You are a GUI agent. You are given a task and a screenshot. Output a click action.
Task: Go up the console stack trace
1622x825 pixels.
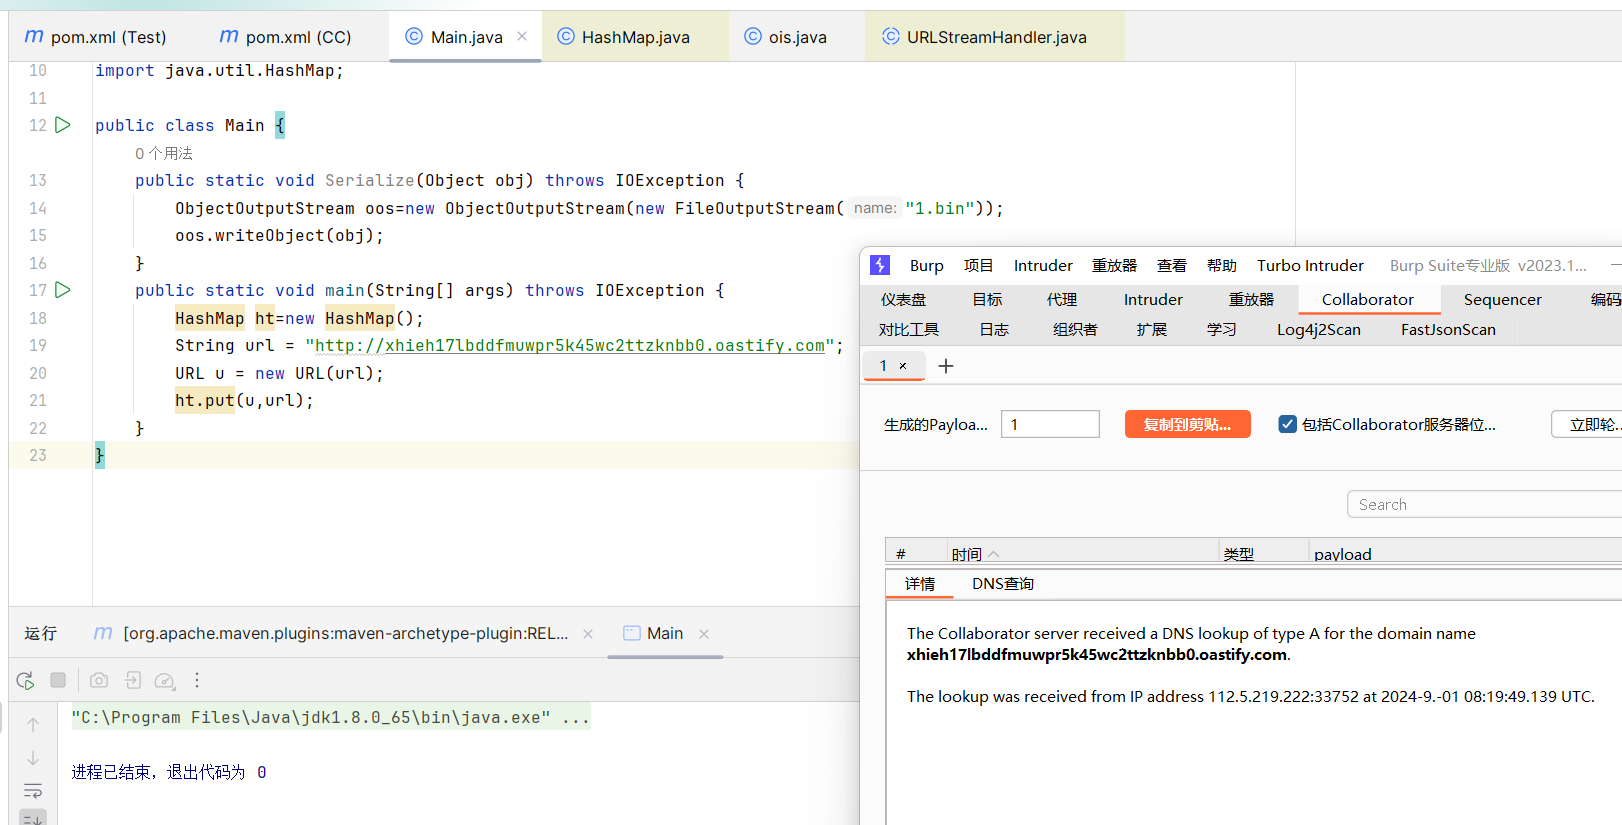pos(33,724)
